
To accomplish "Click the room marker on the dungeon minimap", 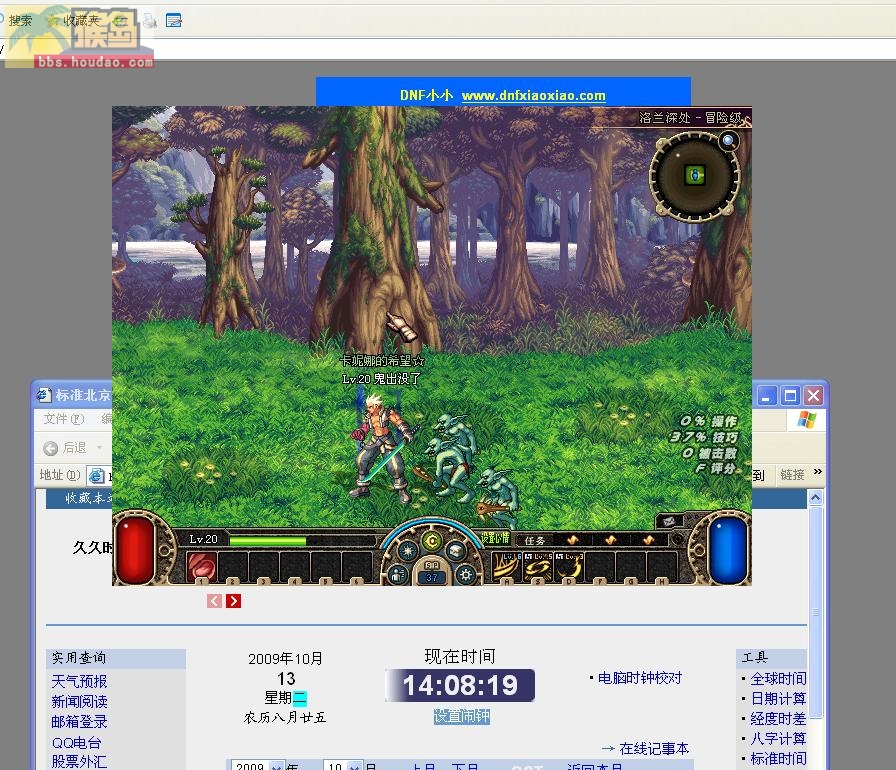I will click(x=695, y=175).
